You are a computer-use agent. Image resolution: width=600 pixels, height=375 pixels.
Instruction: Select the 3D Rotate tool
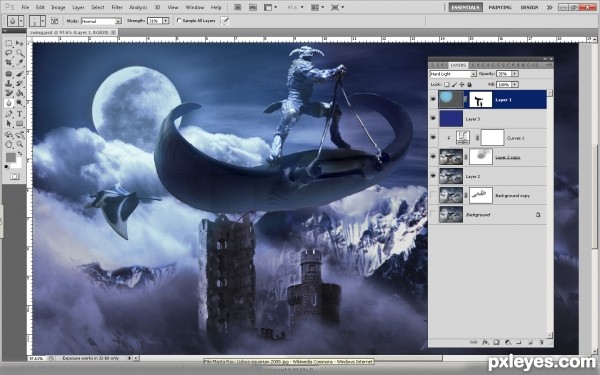[9, 134]
